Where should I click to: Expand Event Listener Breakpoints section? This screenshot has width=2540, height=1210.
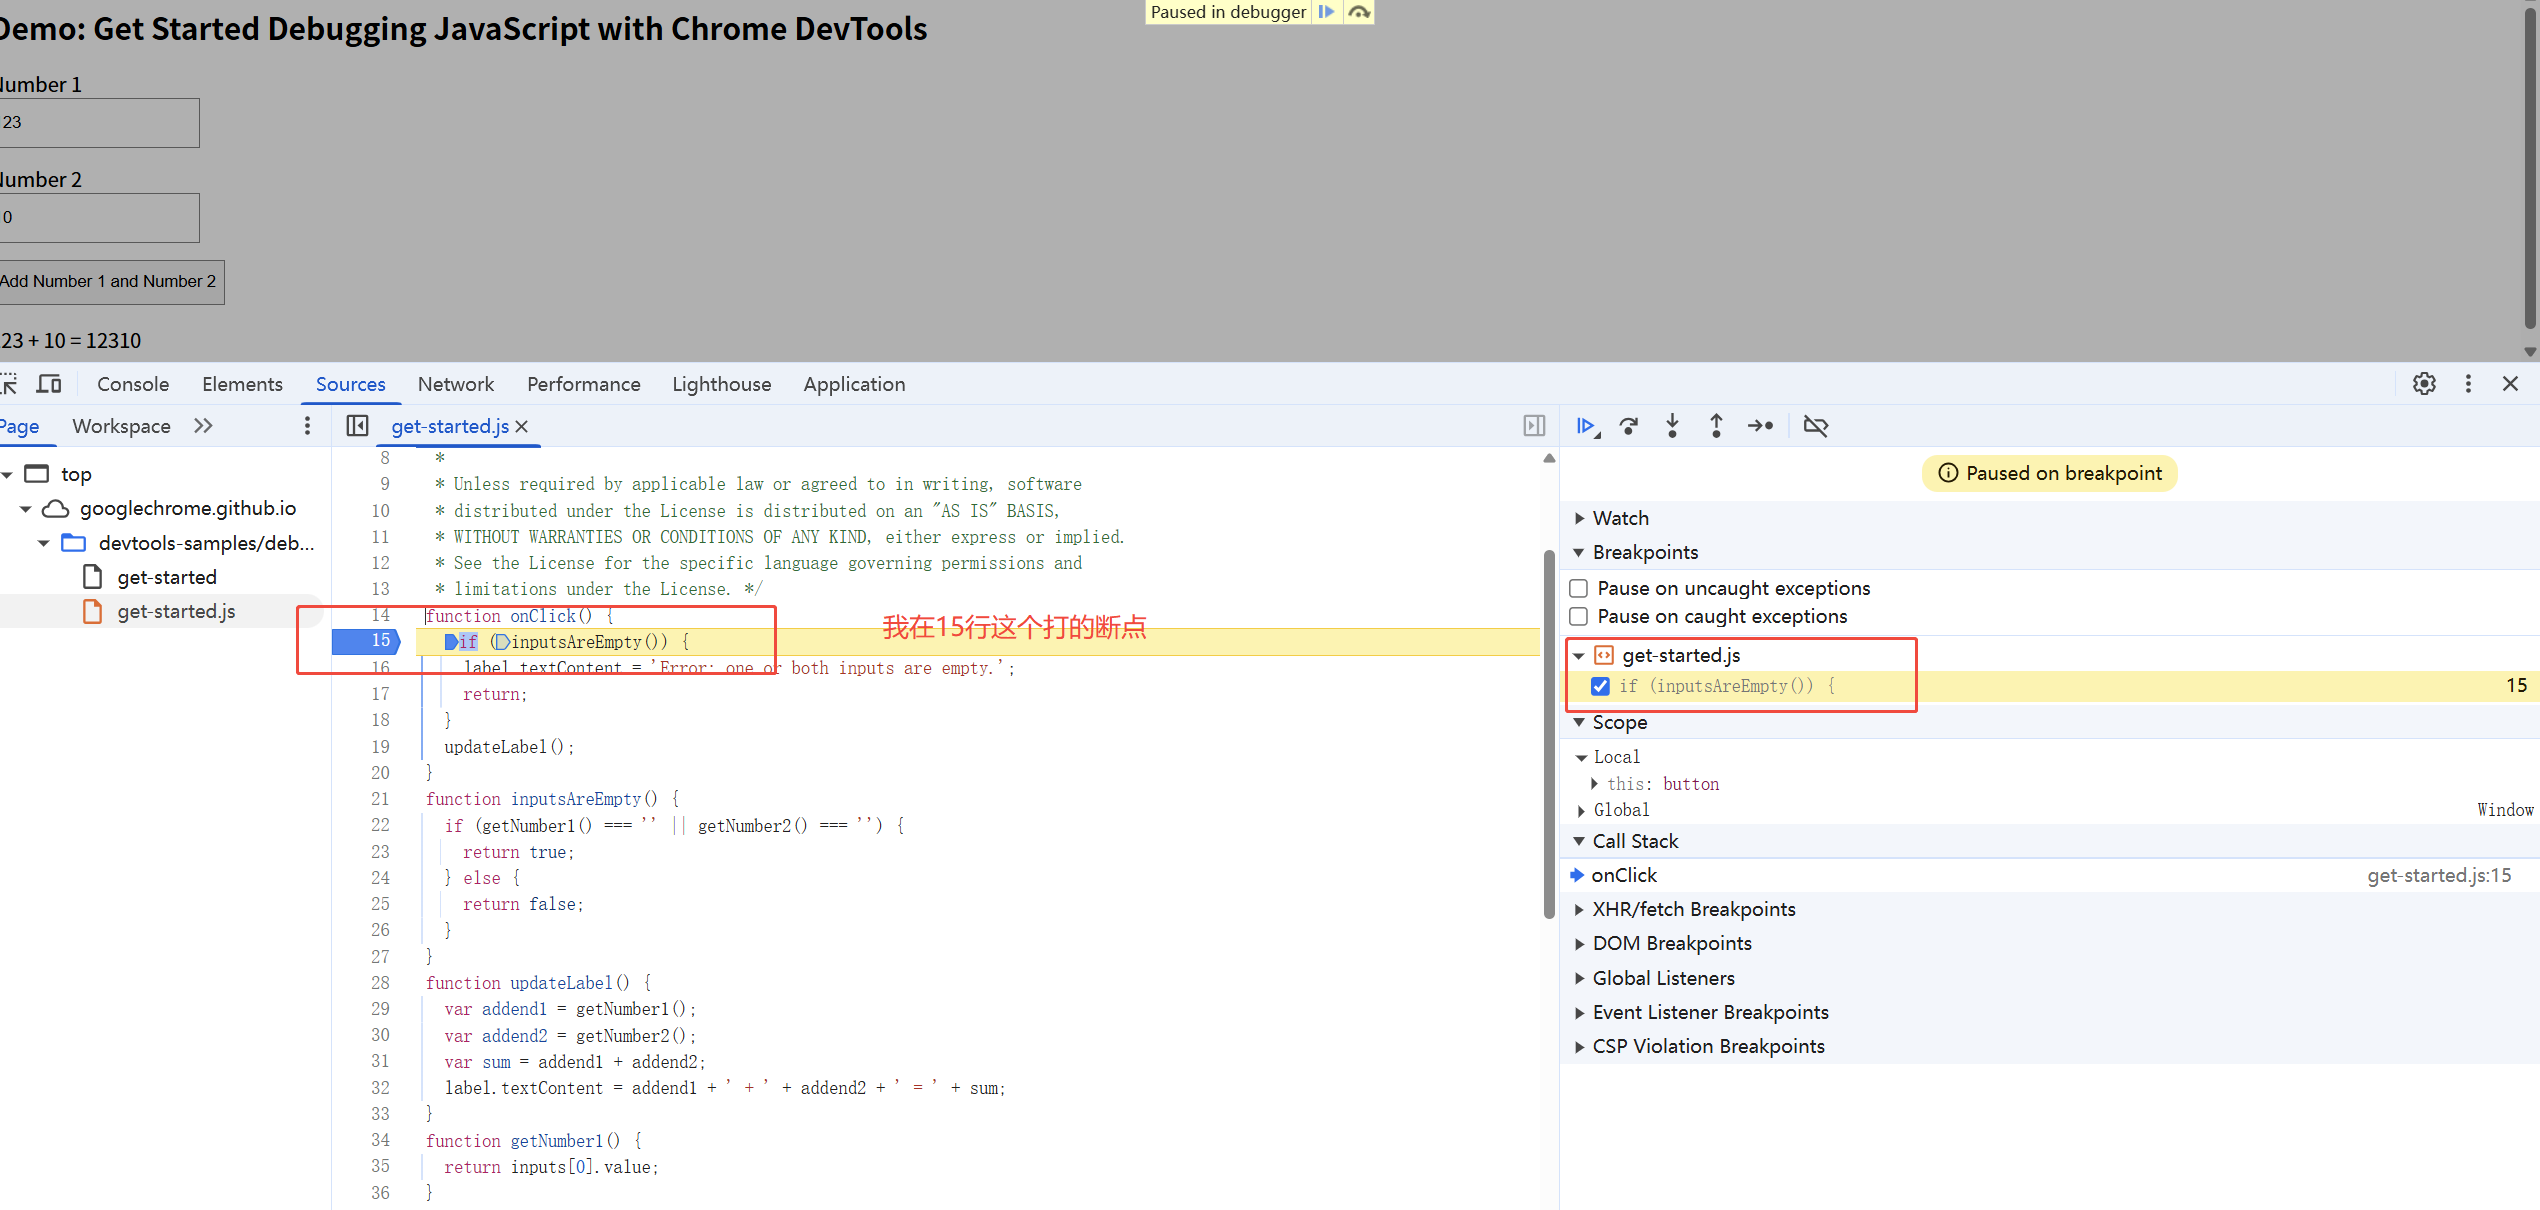click(1710, 1012)
